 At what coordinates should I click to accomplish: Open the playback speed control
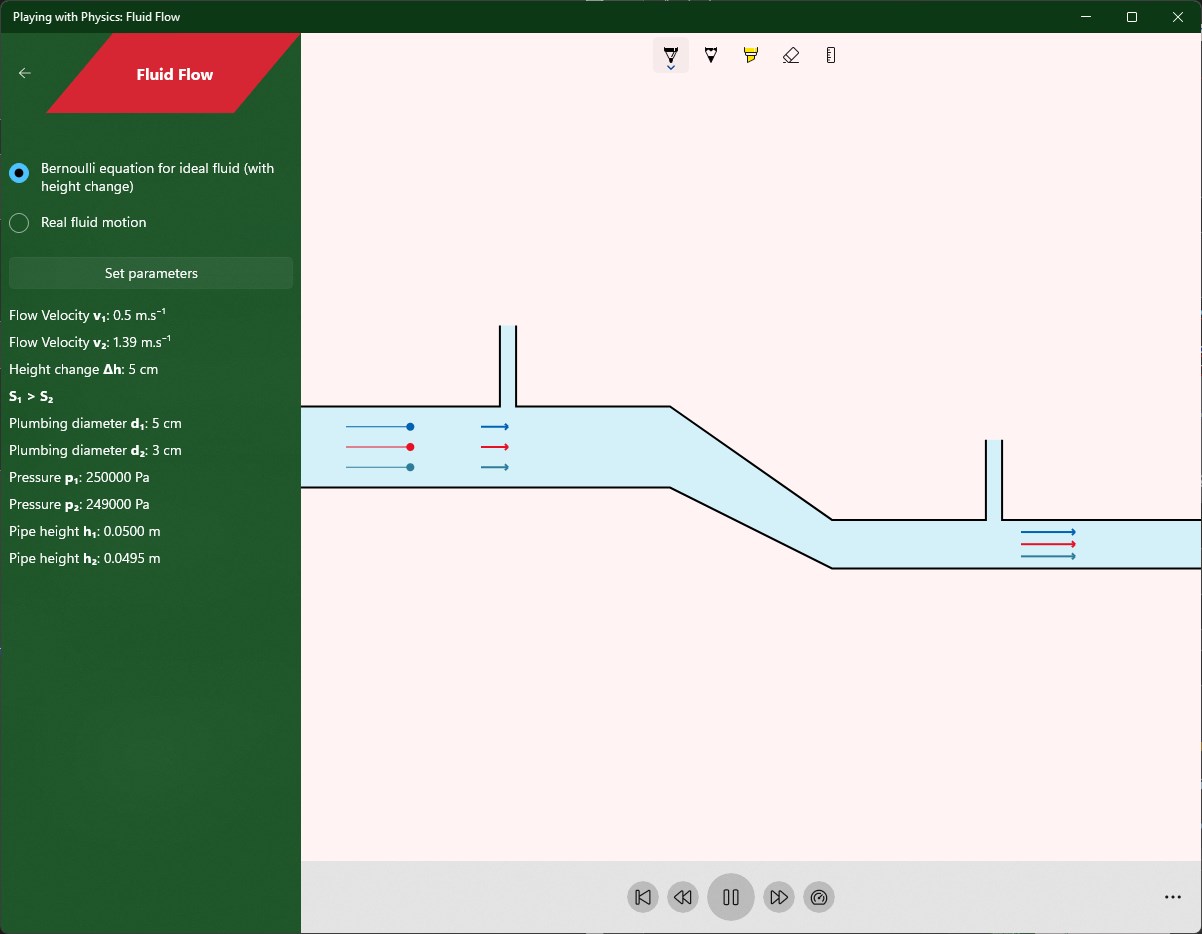point(819,897)
